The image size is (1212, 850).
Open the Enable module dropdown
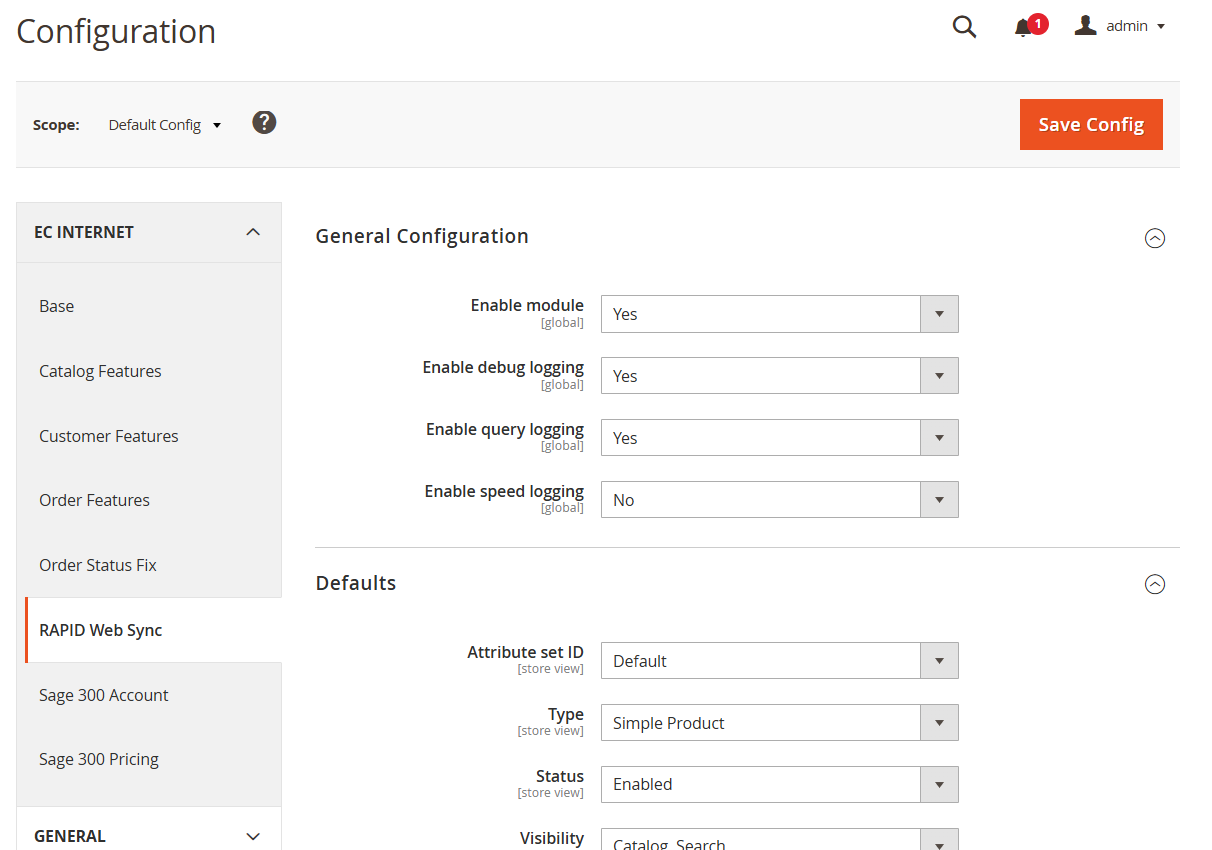[x=779, y=314]
